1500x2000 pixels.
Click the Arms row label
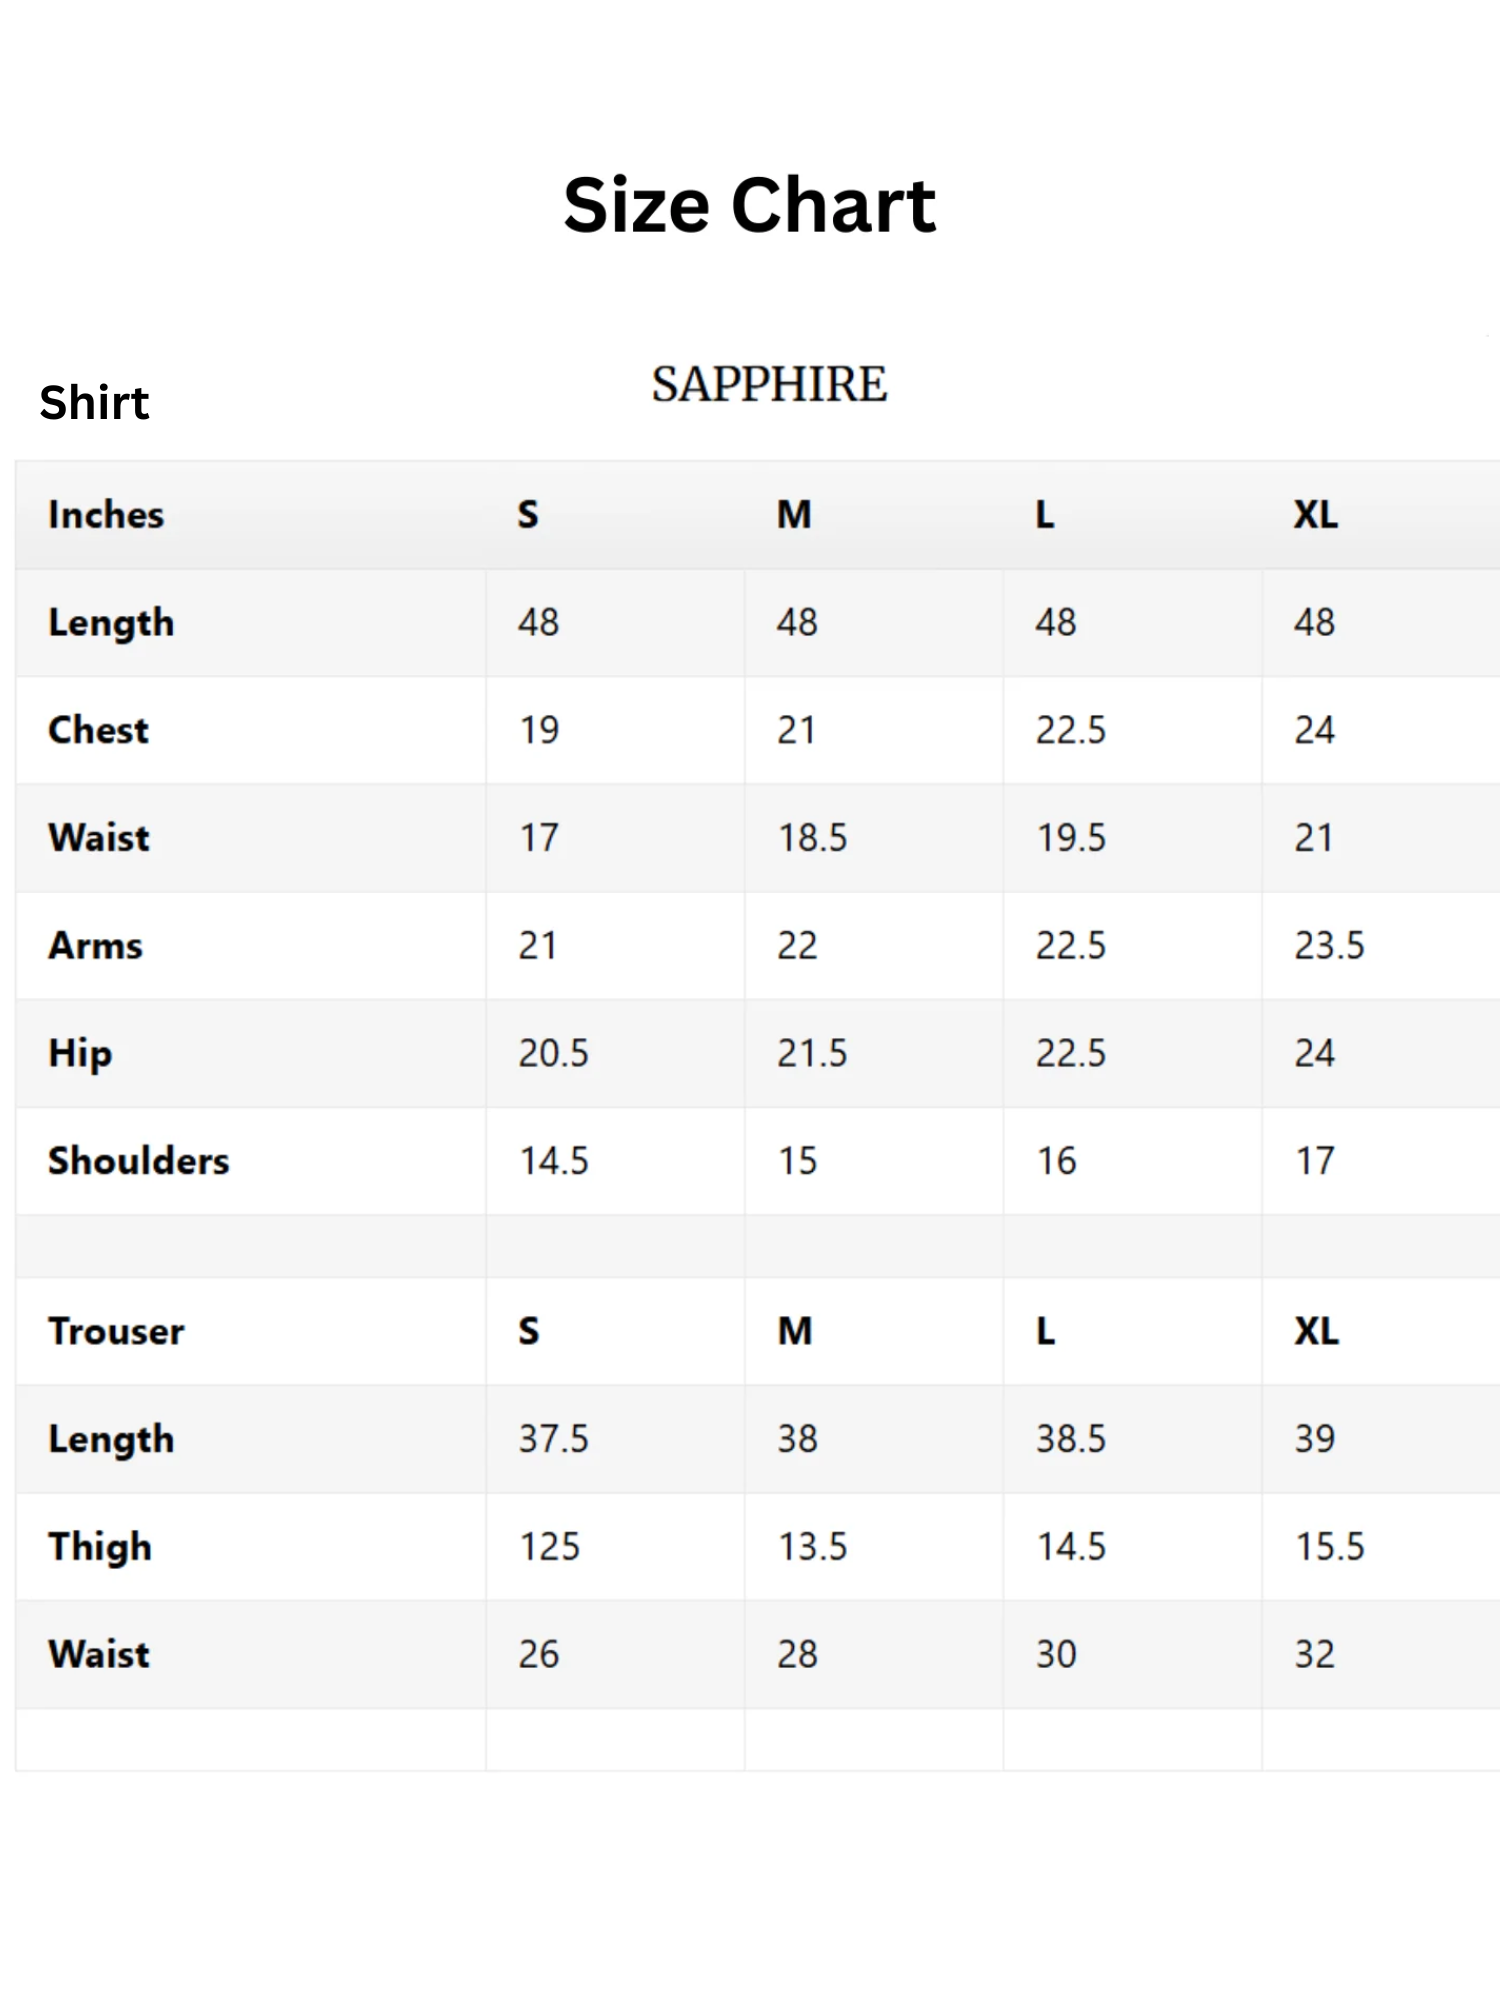[x=95, y=946]
